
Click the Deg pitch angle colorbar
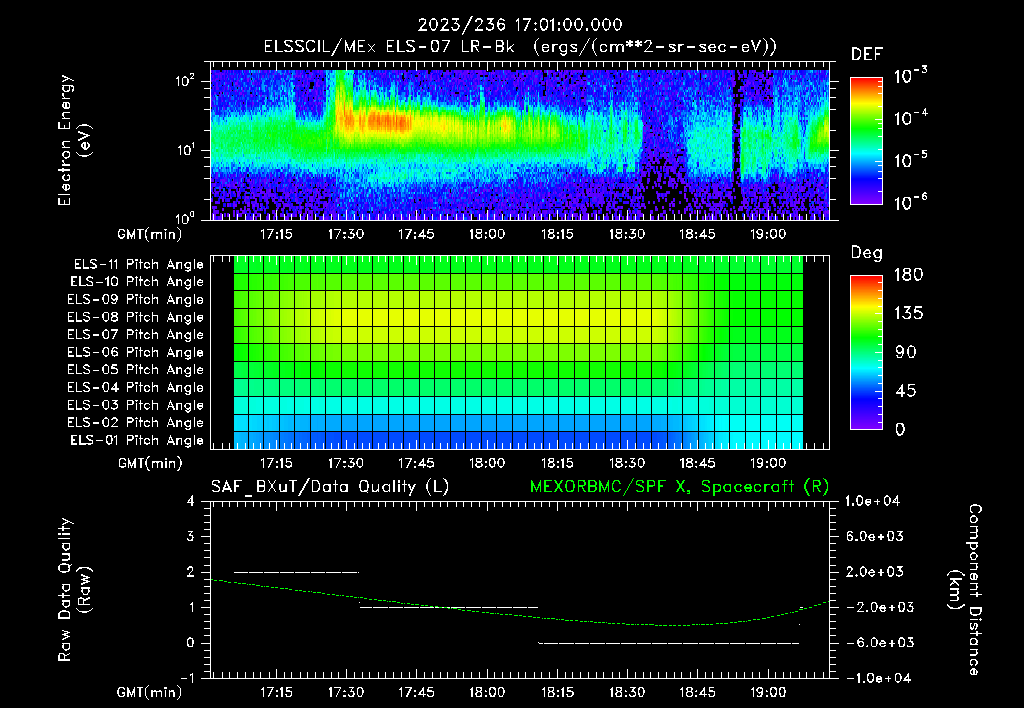[866, 352]
